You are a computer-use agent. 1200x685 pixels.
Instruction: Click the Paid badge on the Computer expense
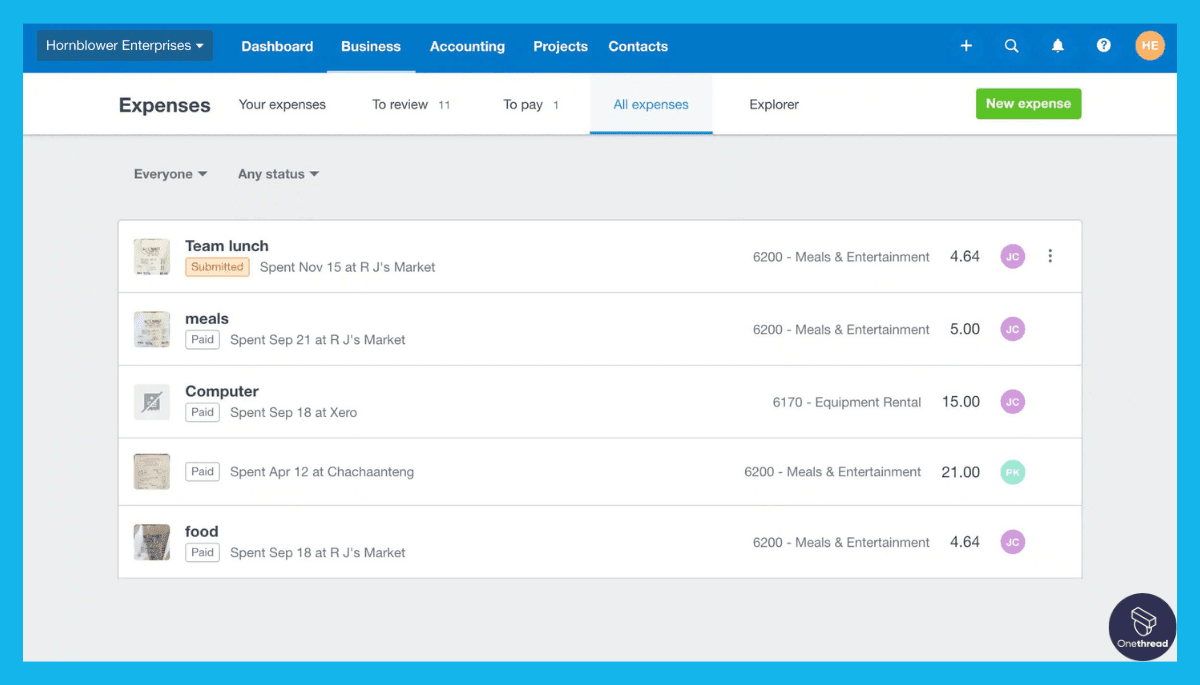tap(202, 412)
